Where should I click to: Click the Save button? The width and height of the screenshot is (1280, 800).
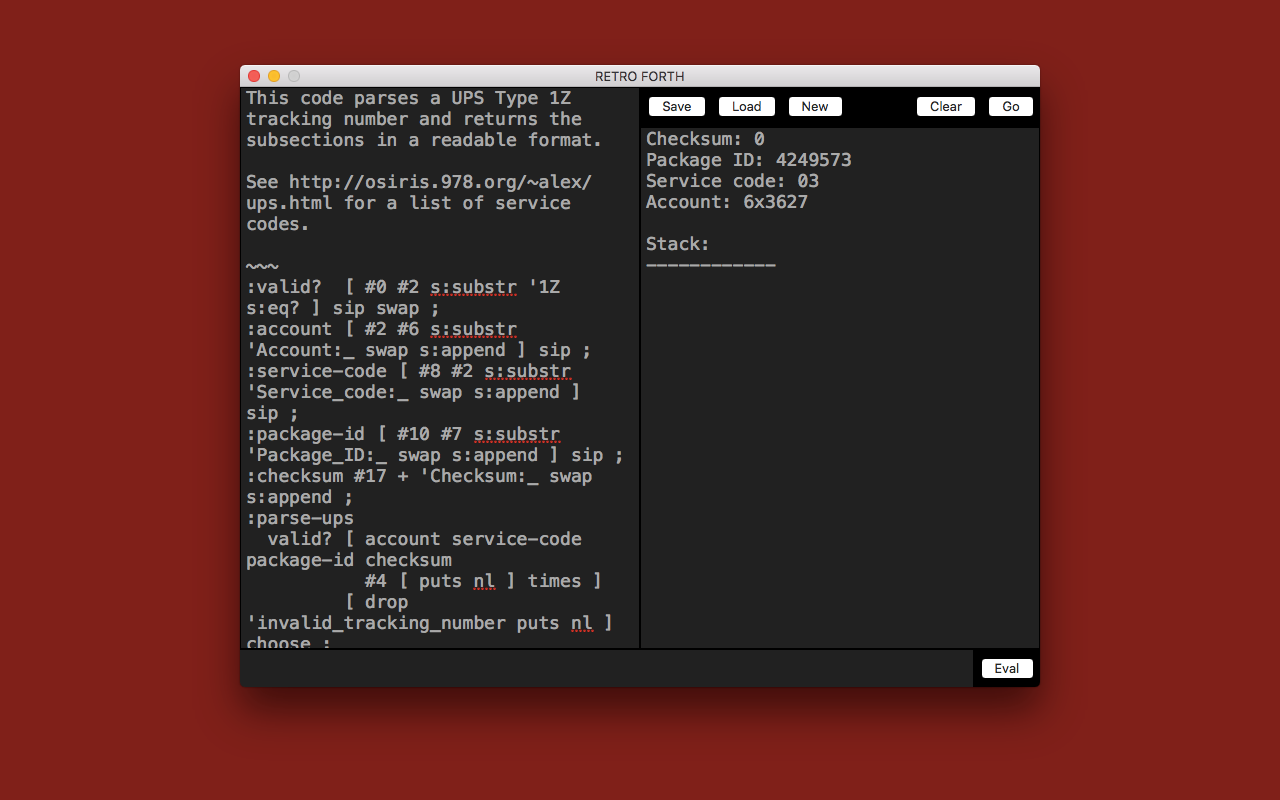pyautogui.click(x=677, y=107)
